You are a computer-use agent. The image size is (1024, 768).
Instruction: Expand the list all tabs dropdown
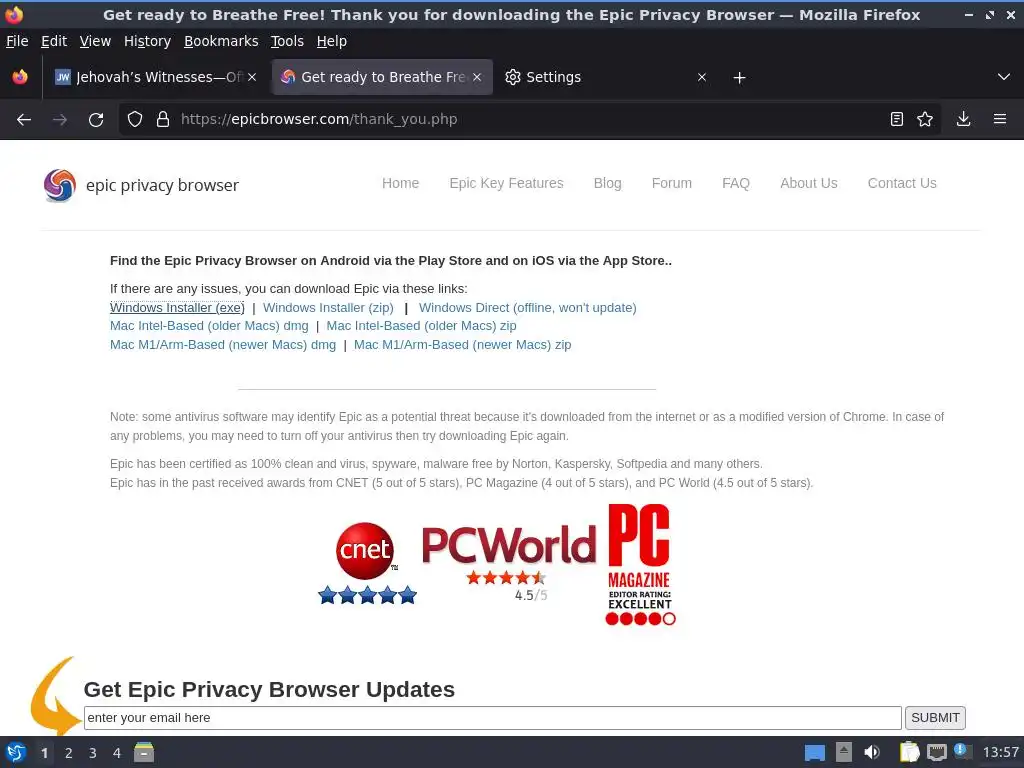(1004, 77)
